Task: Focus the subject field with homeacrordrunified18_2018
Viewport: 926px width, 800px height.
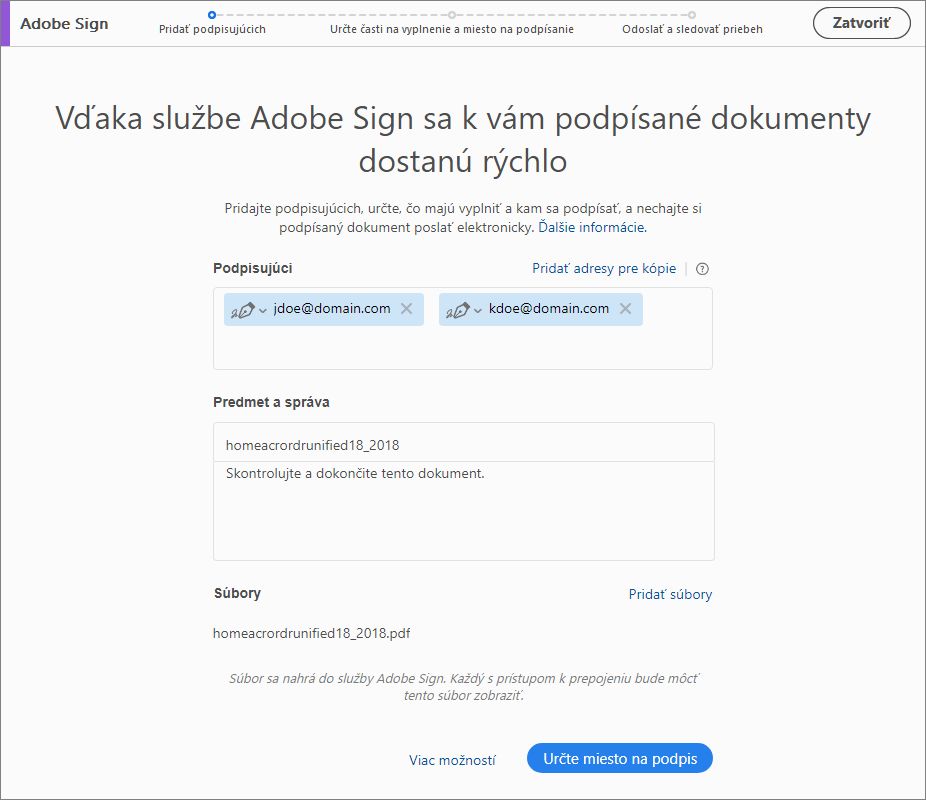Action: [463, 443]
